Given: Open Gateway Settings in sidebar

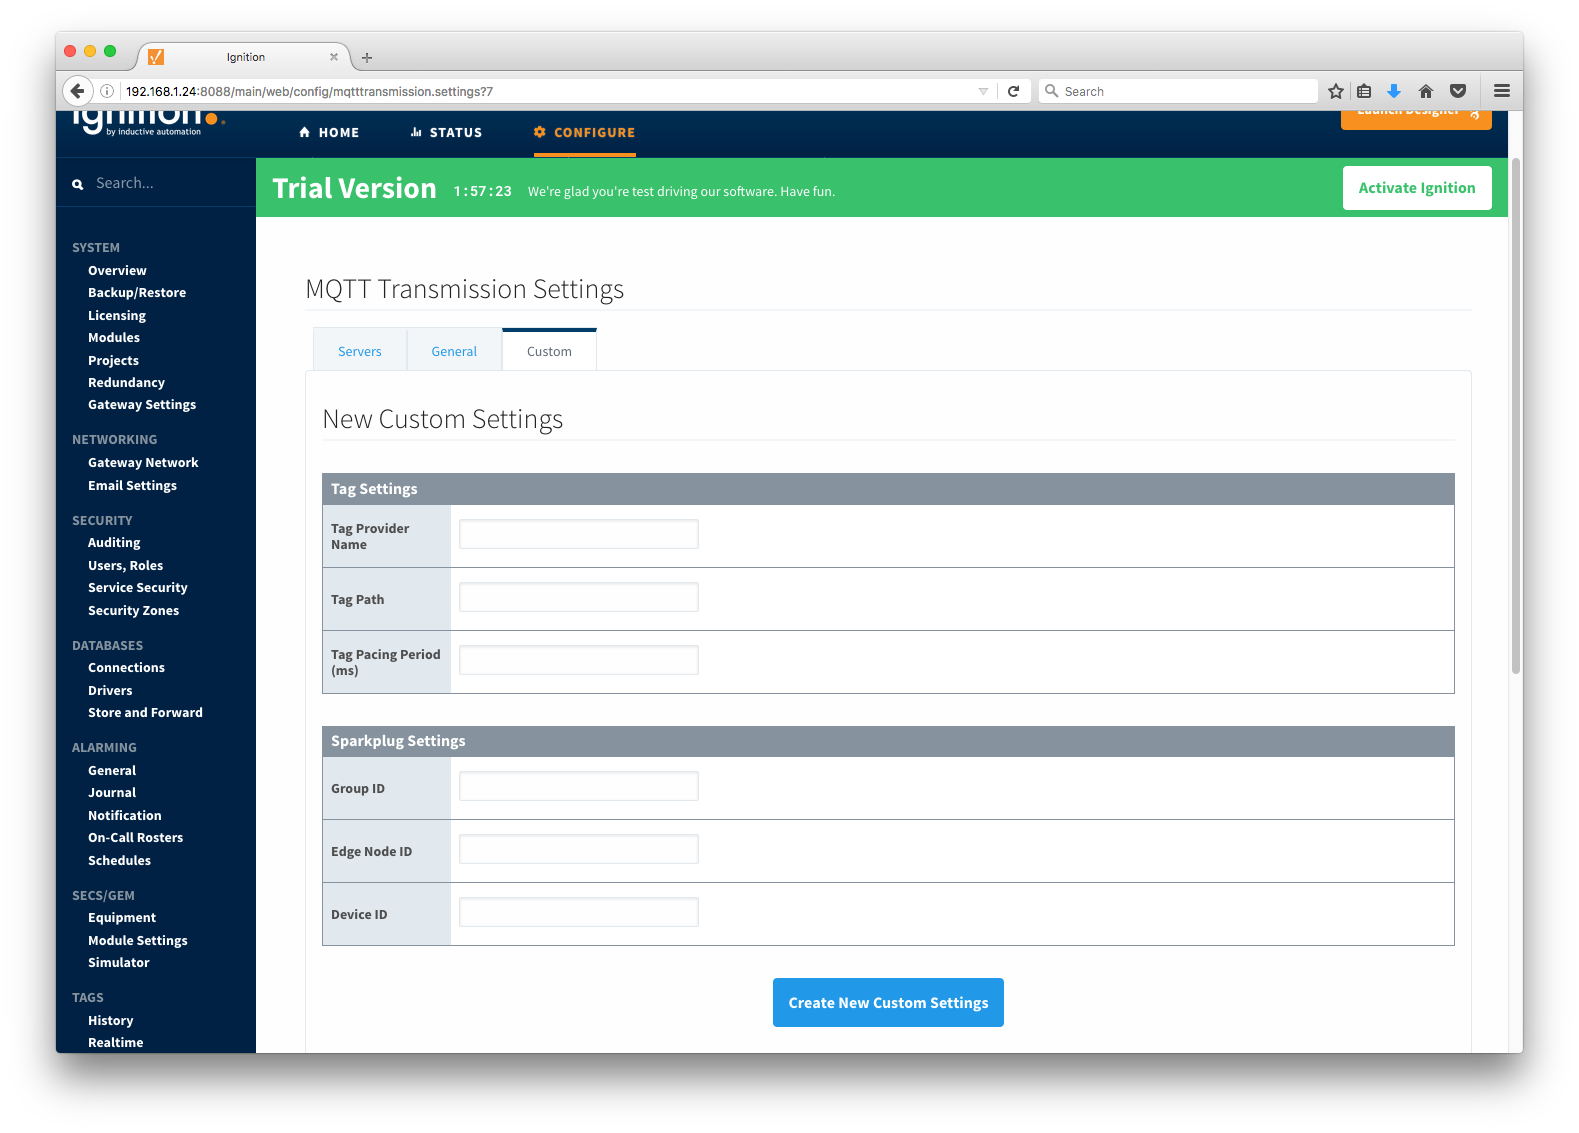Looking at the screenshot, I should point(142,404).
